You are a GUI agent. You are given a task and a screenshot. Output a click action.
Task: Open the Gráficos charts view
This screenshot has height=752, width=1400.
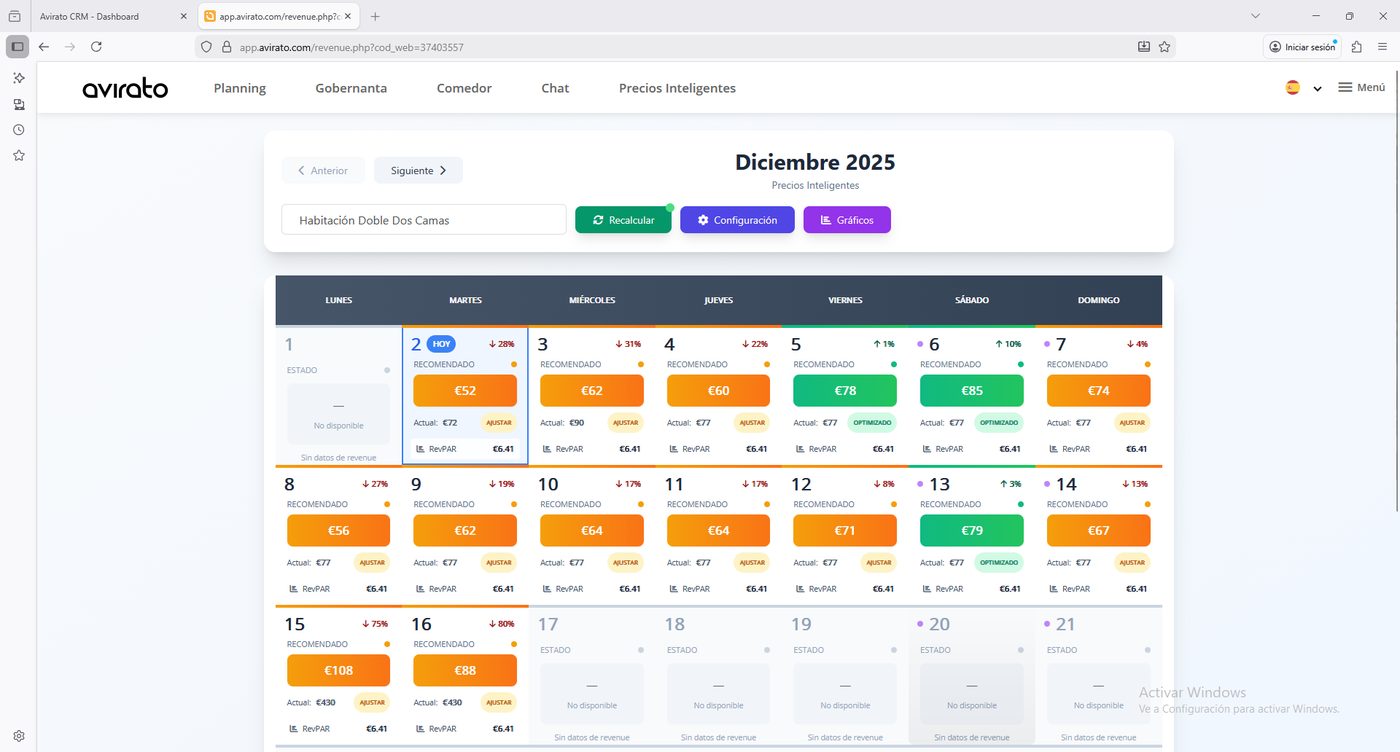[847, 220]
